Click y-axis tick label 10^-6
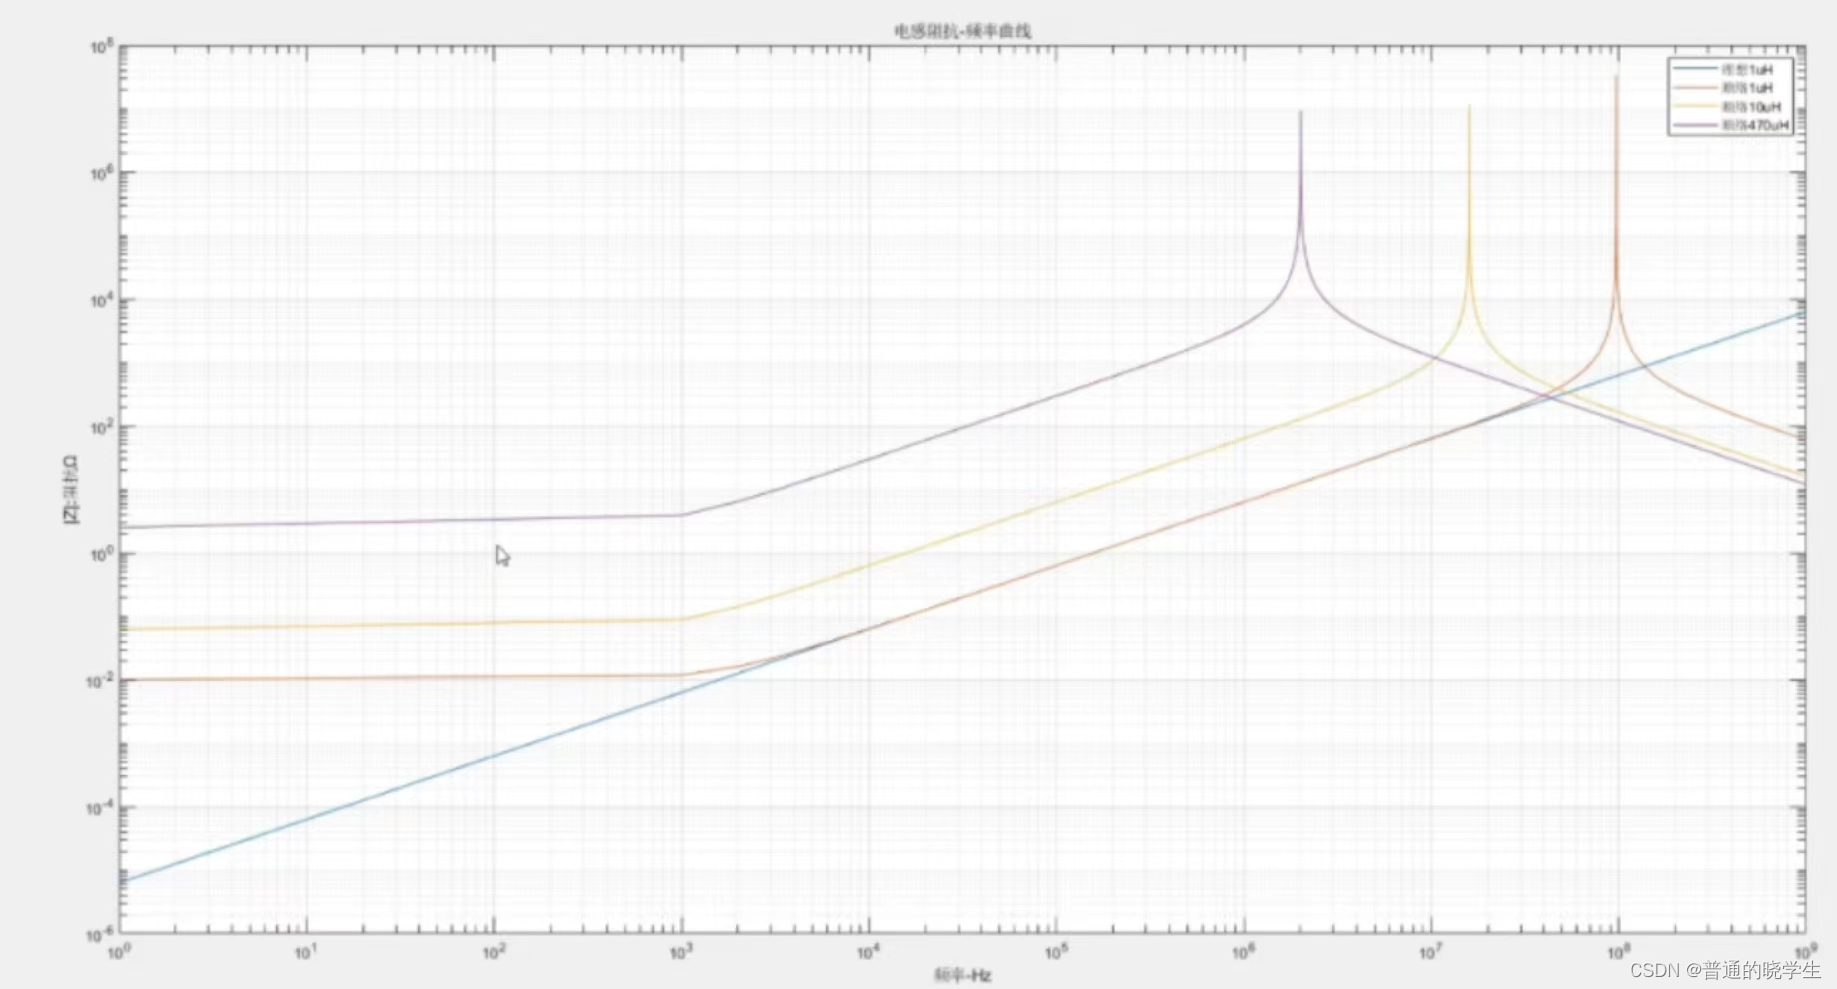Image resolution: width=1837 pixels, height=989 pixels. coord(102,935)
